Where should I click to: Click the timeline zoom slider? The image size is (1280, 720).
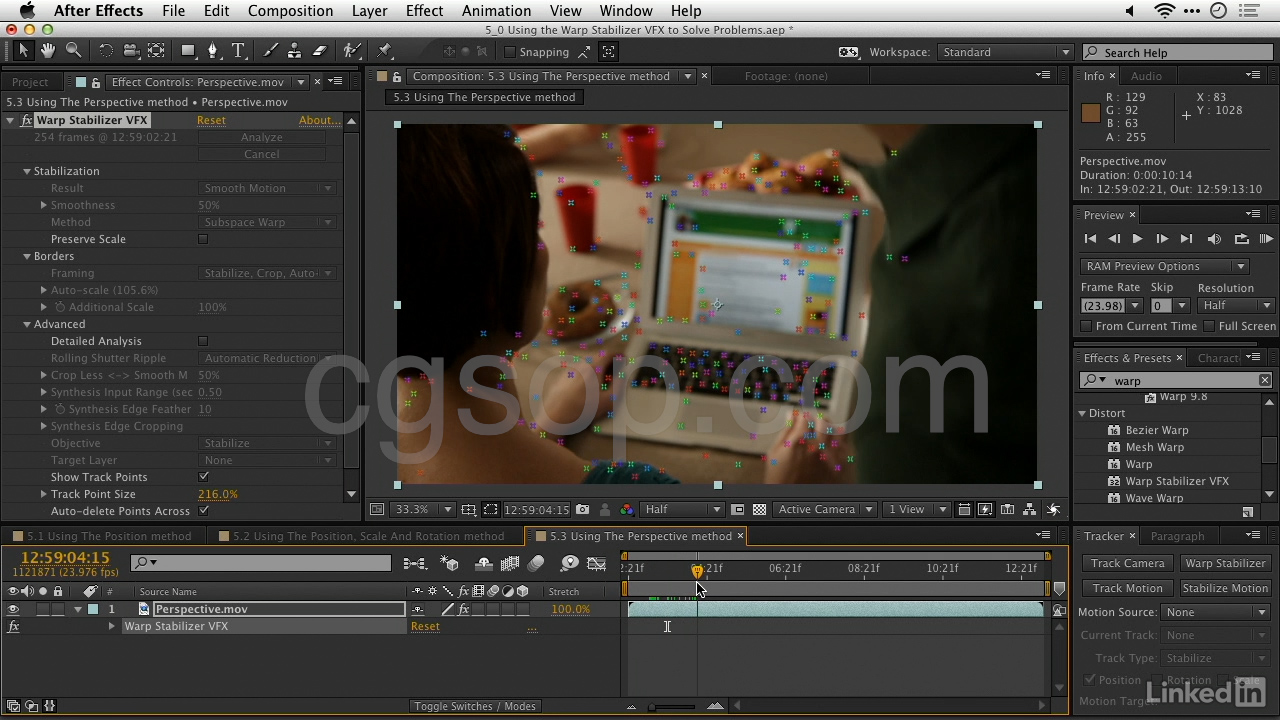pos(673,707)
